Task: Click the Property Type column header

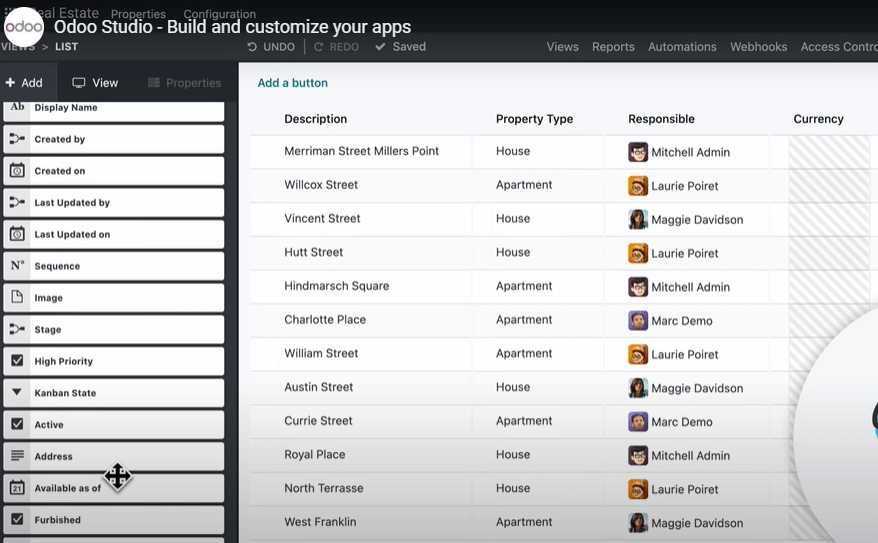Action: pos(534,119)
